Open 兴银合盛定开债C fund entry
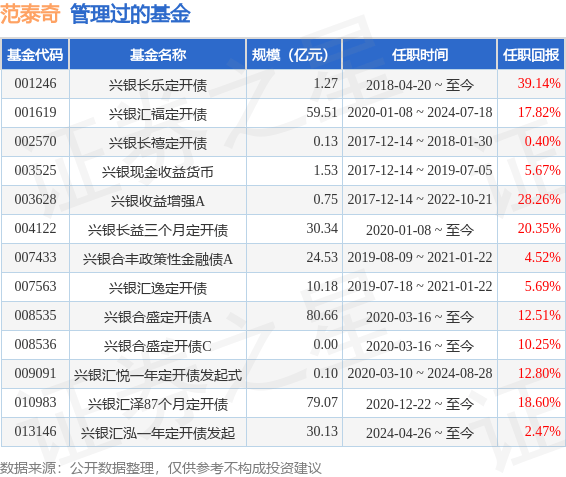The height and width of the screenshot is (477, 566). point(158,346)
